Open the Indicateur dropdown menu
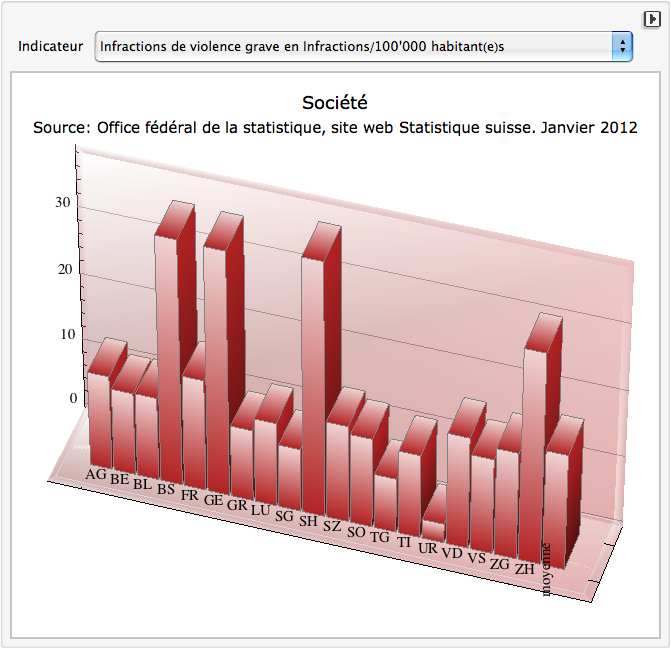The image size is (671, 649). pyautogui.click(x=363, y=46)
